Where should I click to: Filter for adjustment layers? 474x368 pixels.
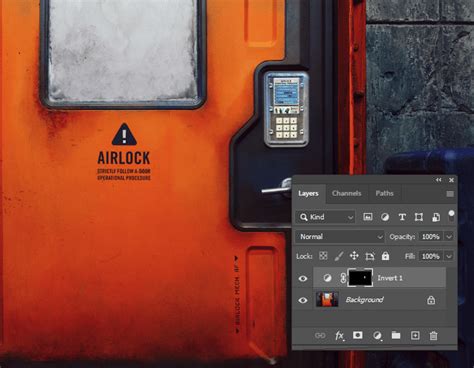385,217
